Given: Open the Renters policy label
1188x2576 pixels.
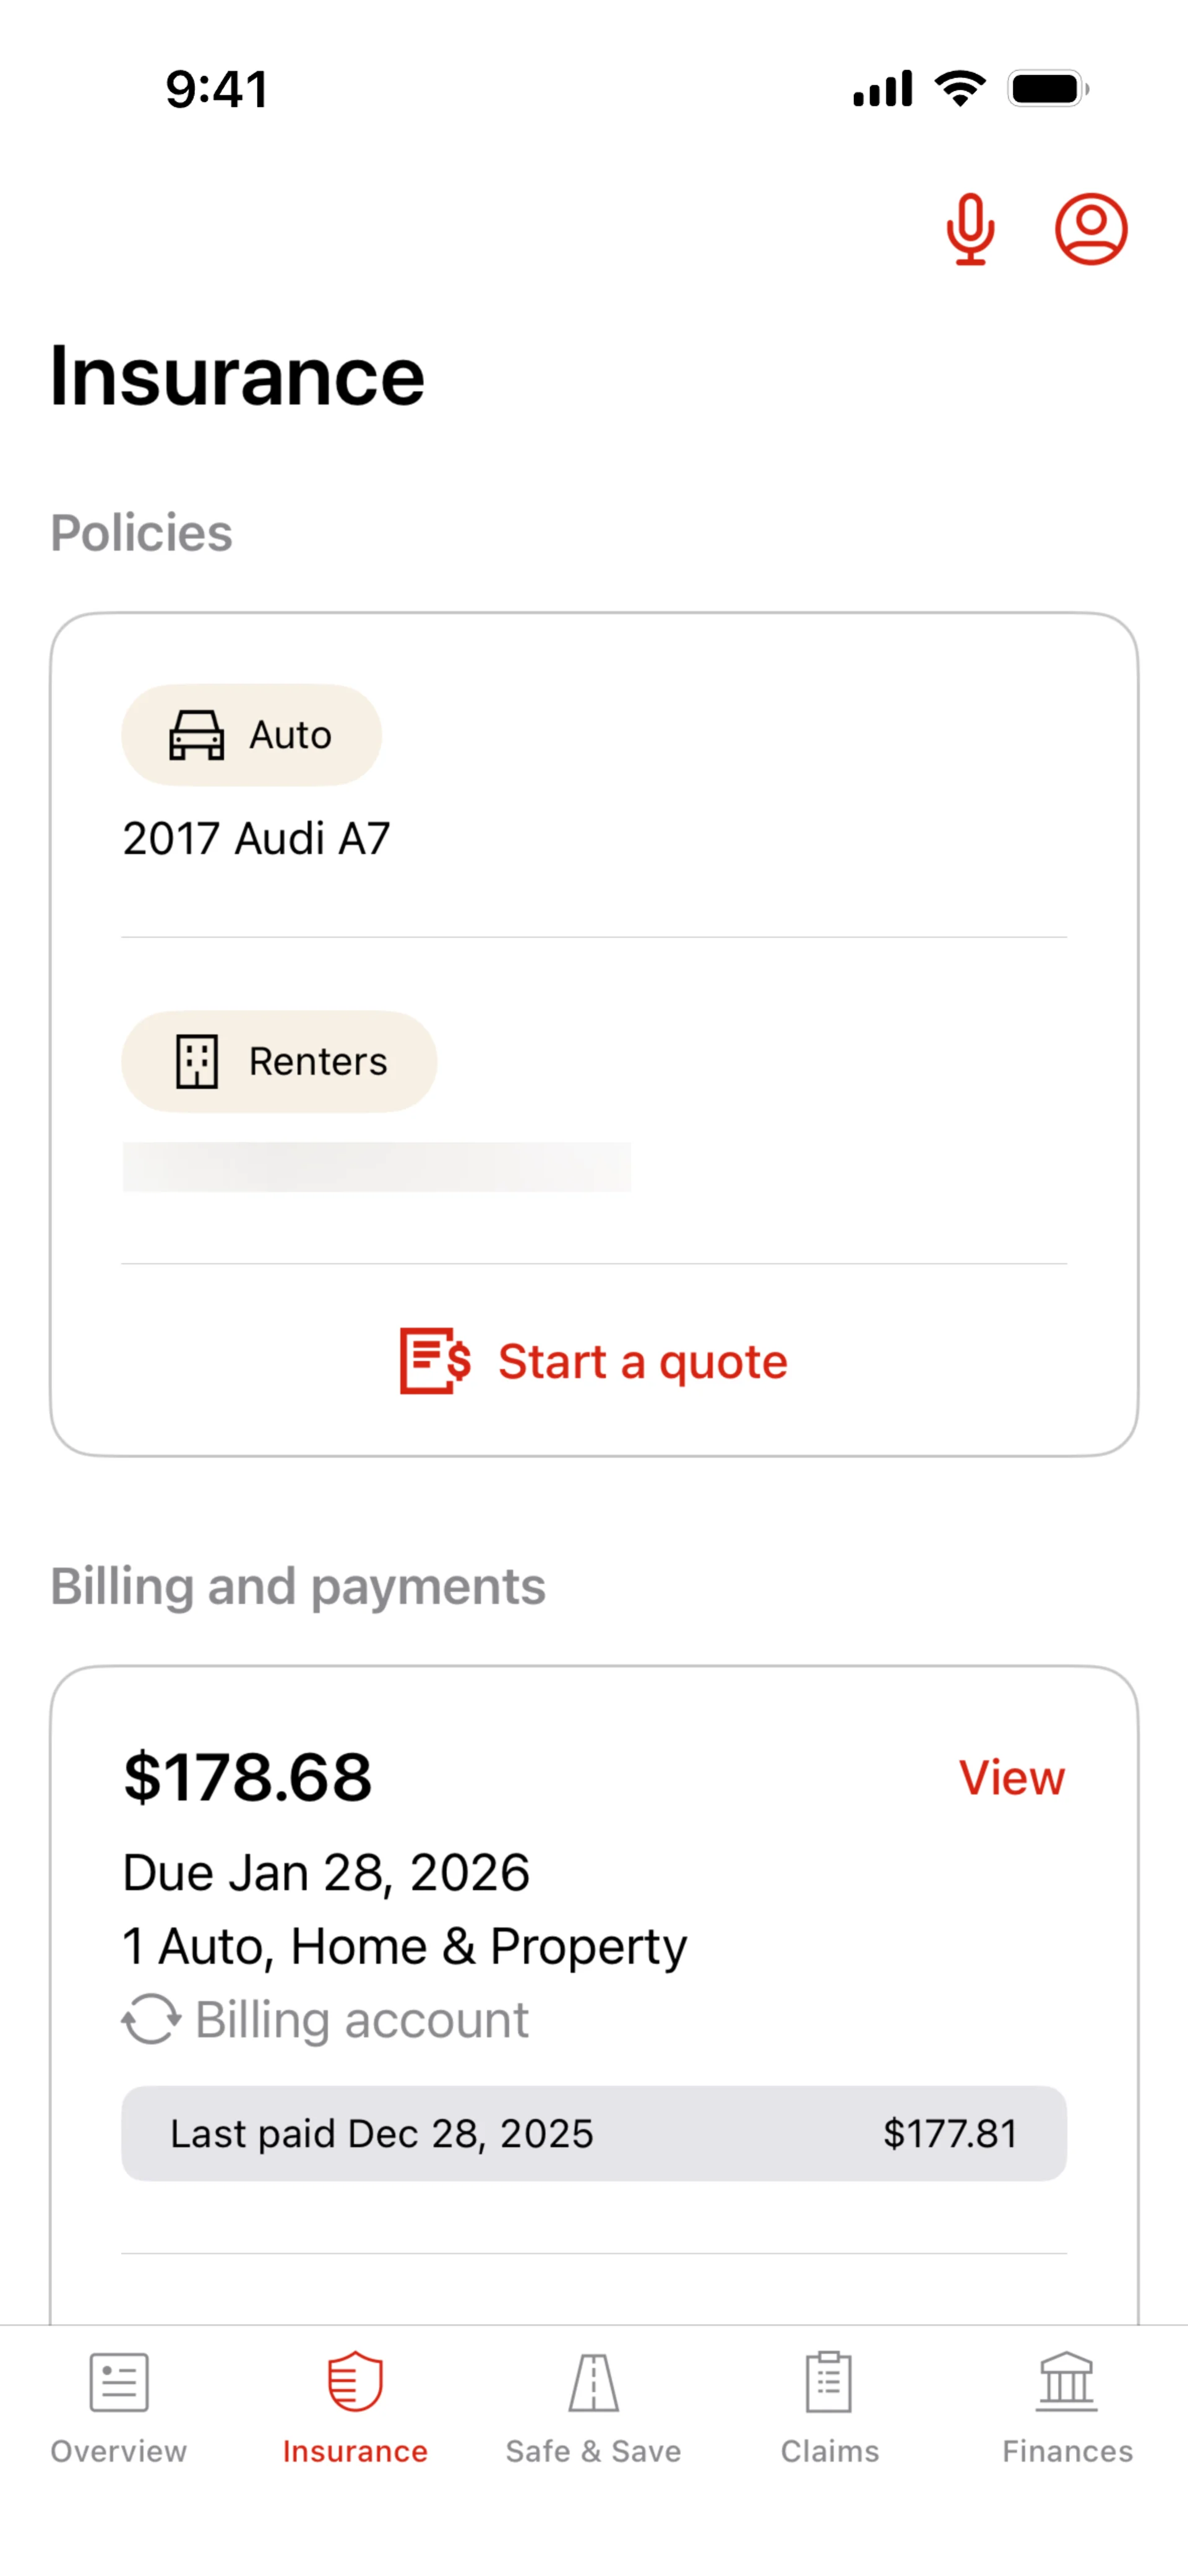Looking at the screenshot, I should click(x=317, y=1061).
